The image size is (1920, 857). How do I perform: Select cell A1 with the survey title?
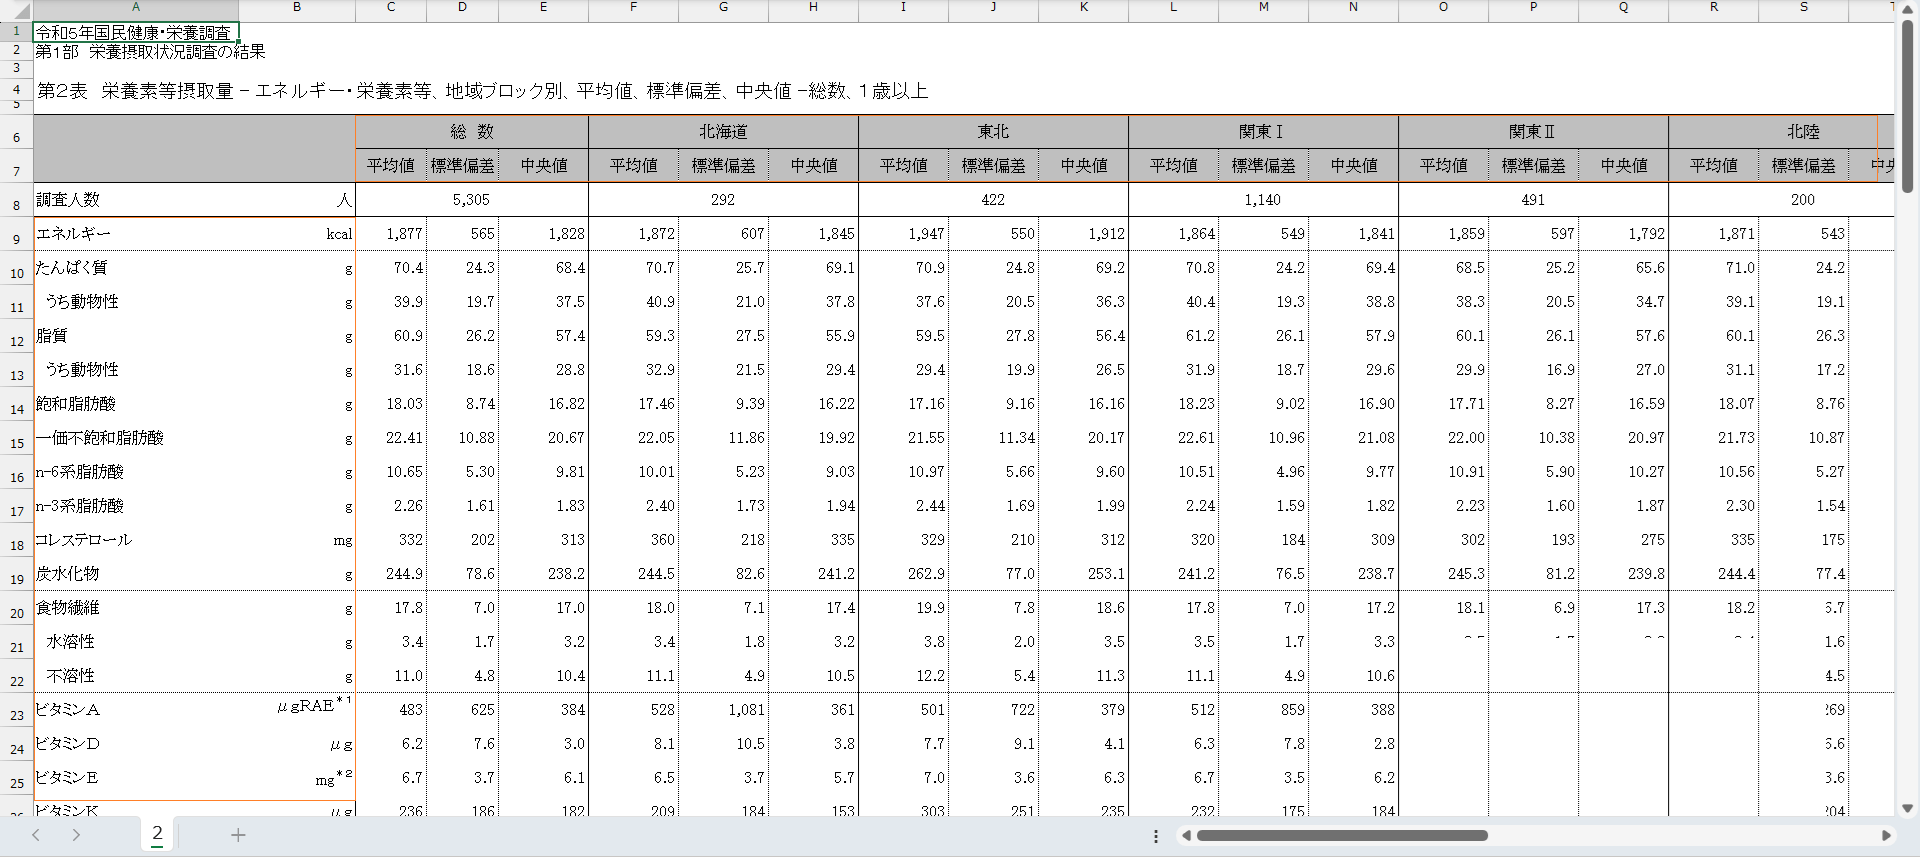136,32
